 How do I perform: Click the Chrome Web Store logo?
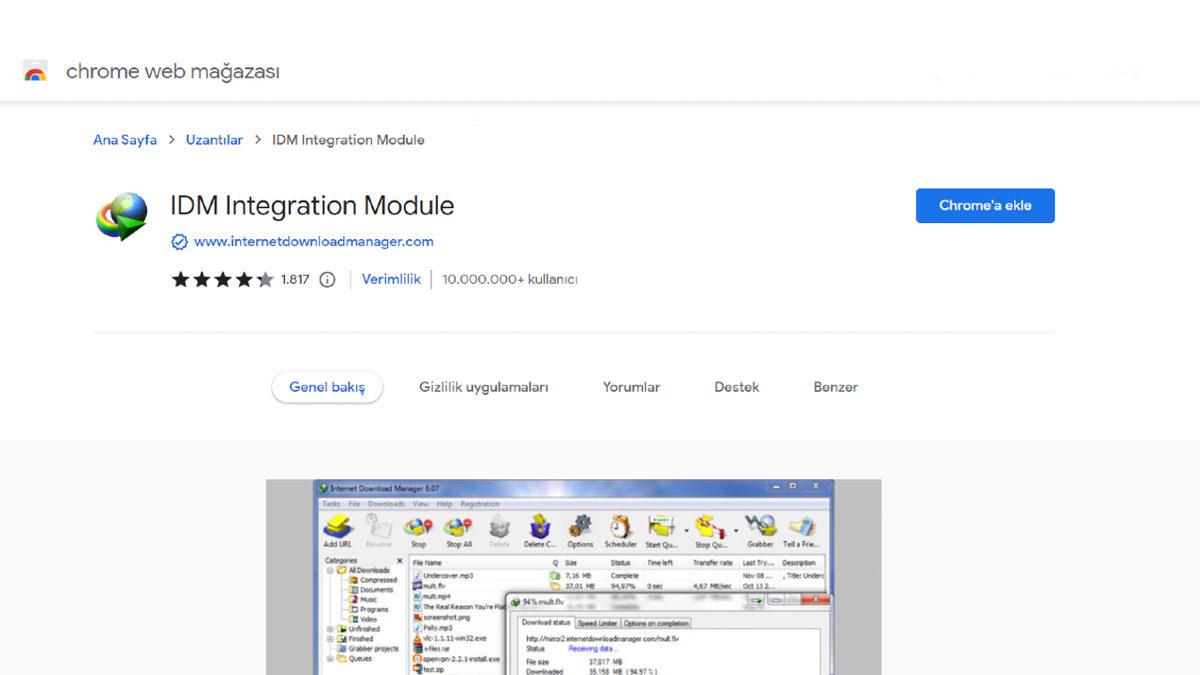(x=35, y=70)
